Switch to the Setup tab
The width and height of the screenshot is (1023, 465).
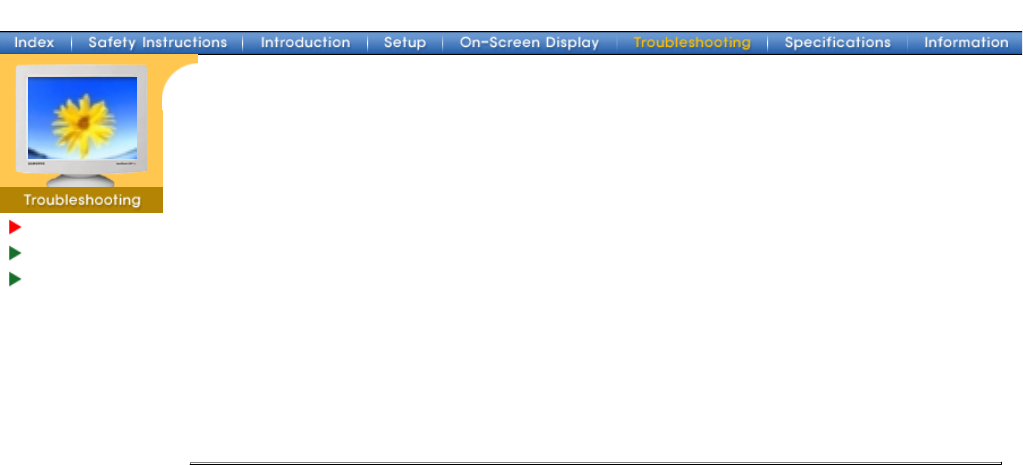click(x=405, y=43)
